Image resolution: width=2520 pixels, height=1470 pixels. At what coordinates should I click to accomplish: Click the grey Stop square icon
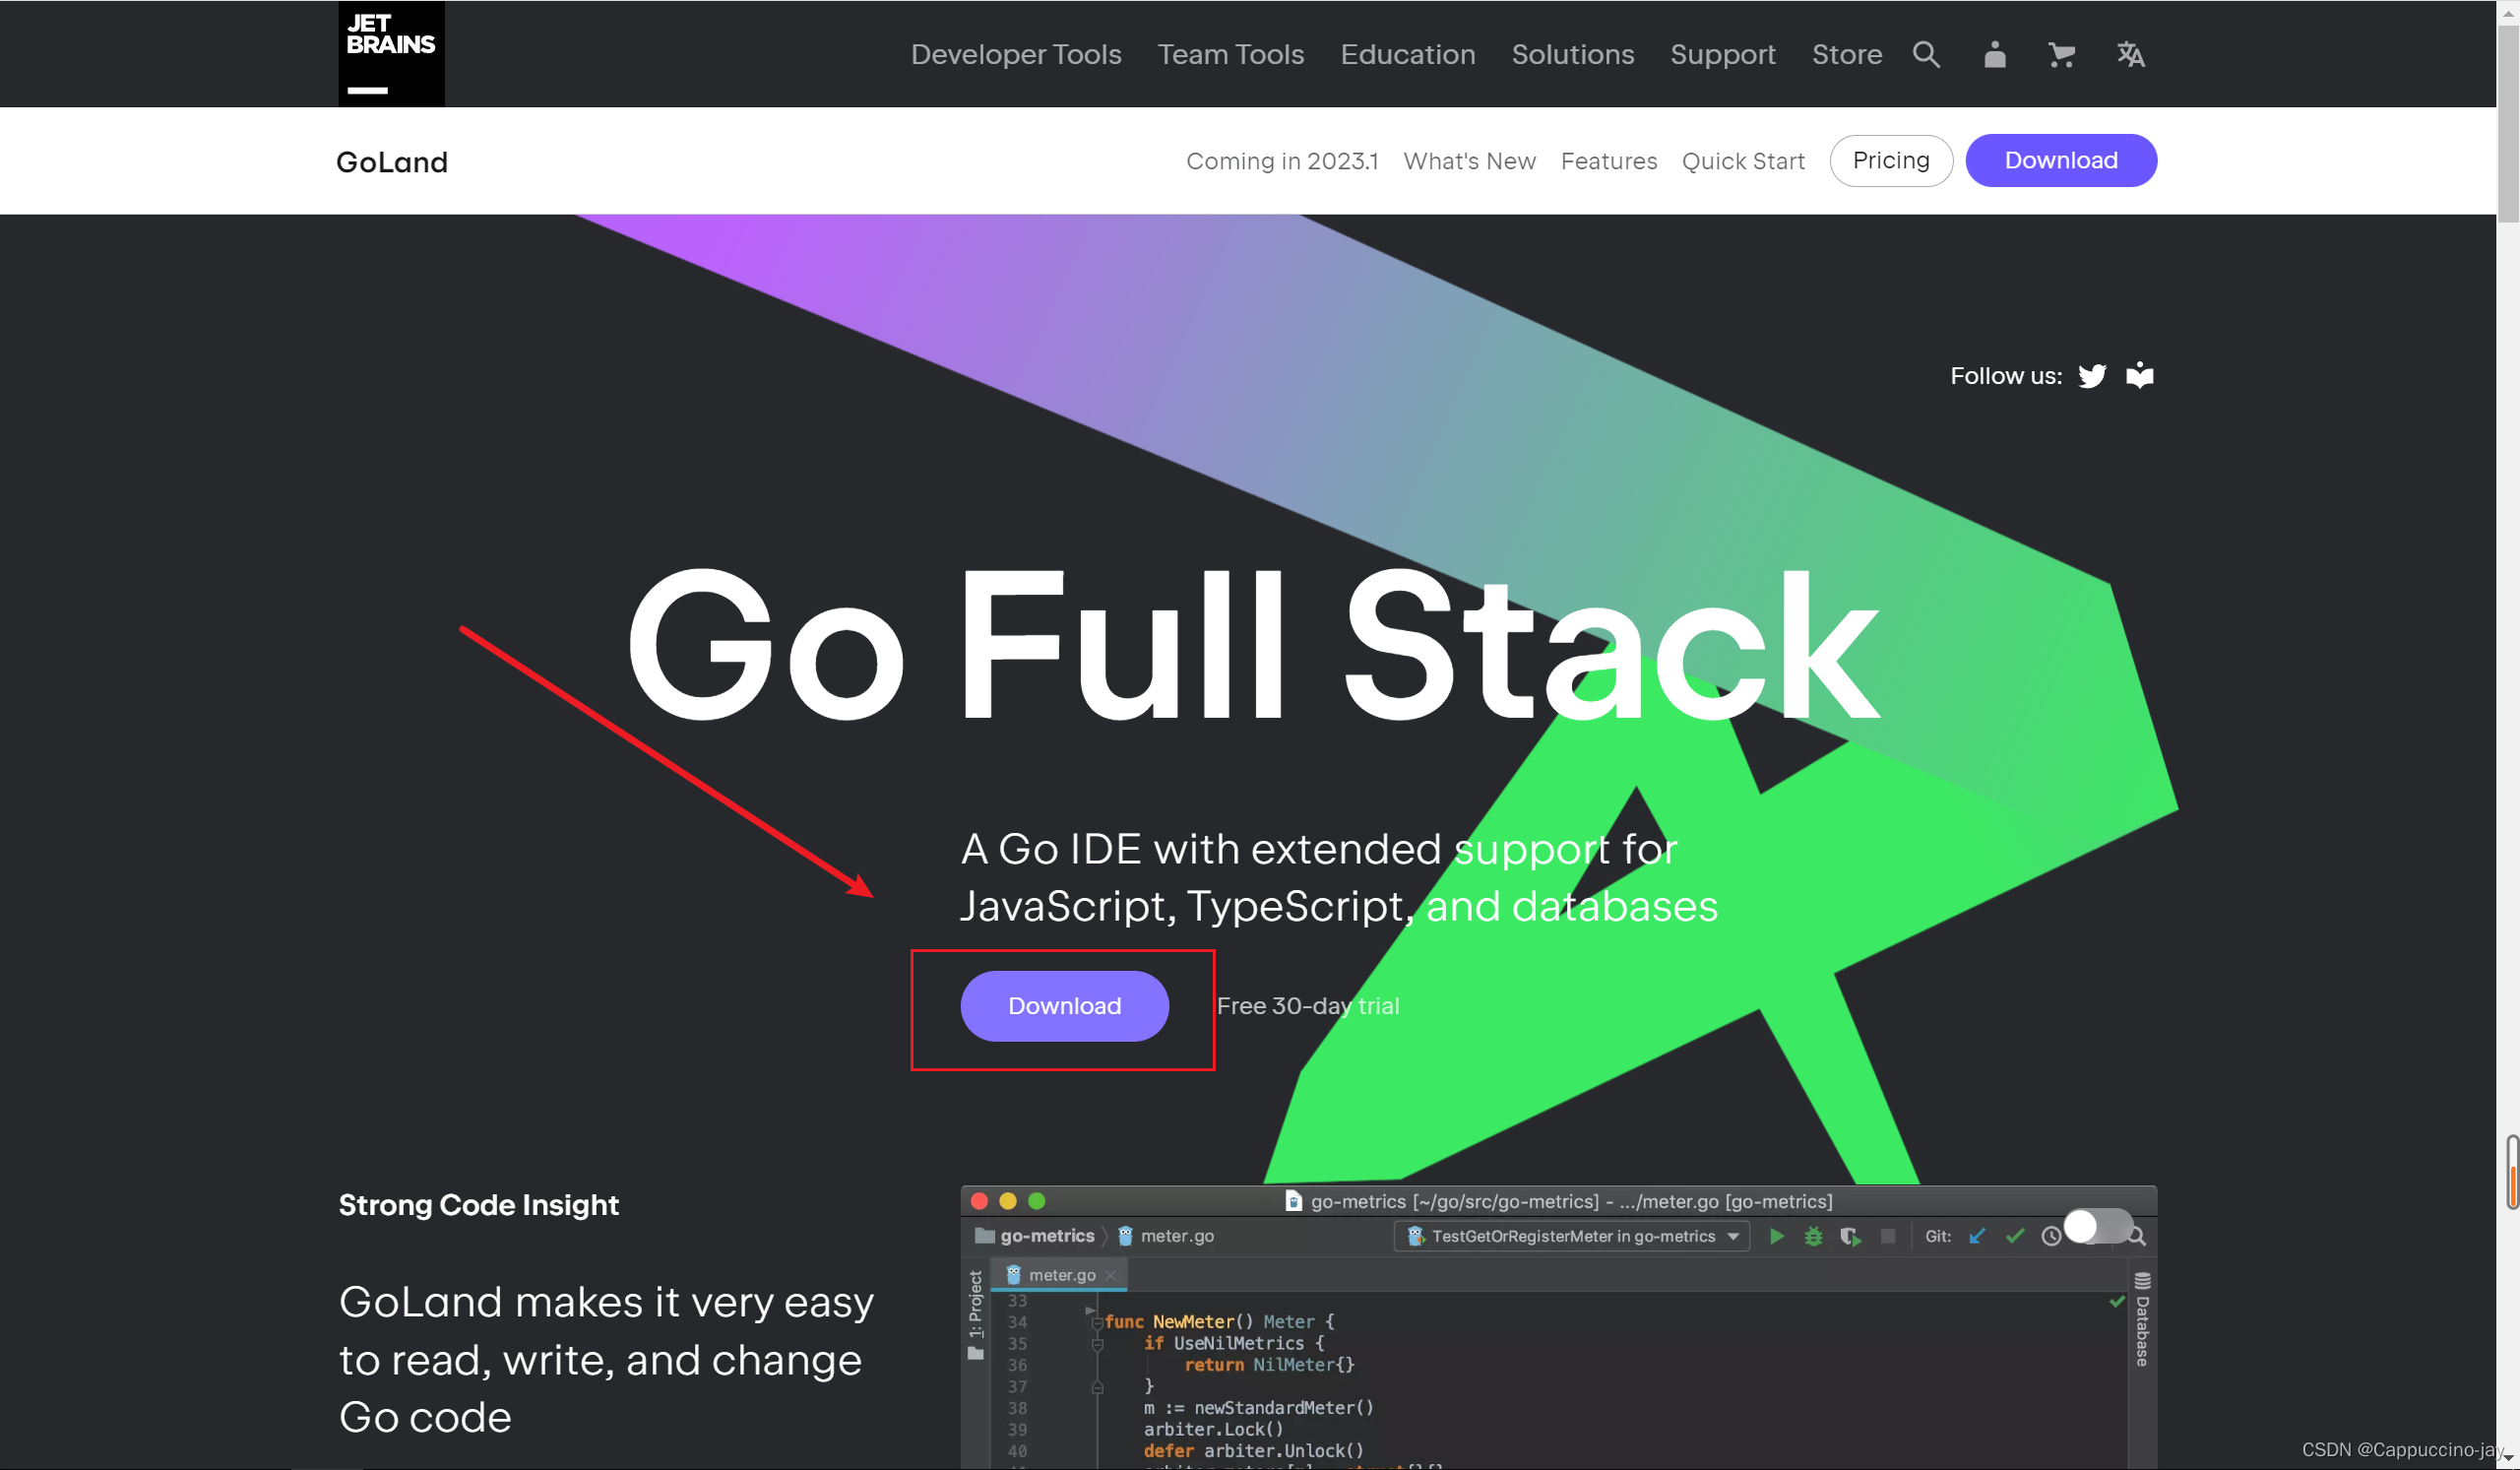click(1888, 1237)
